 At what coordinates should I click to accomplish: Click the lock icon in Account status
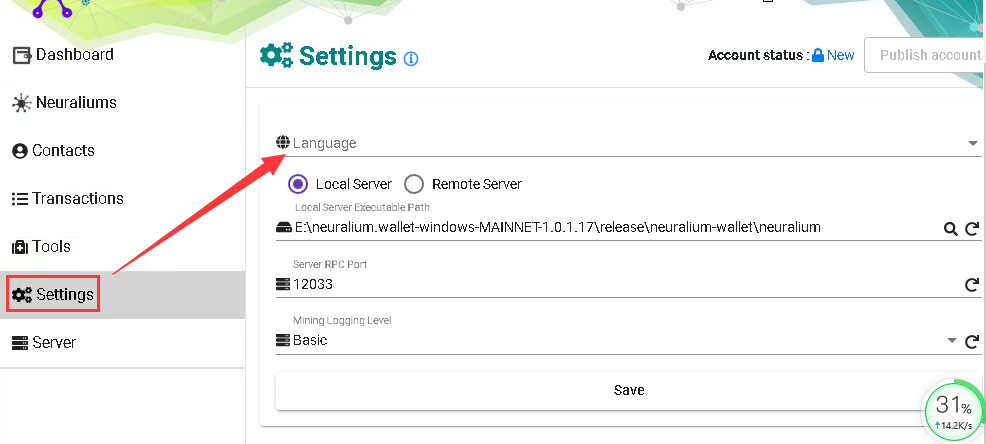818,56
